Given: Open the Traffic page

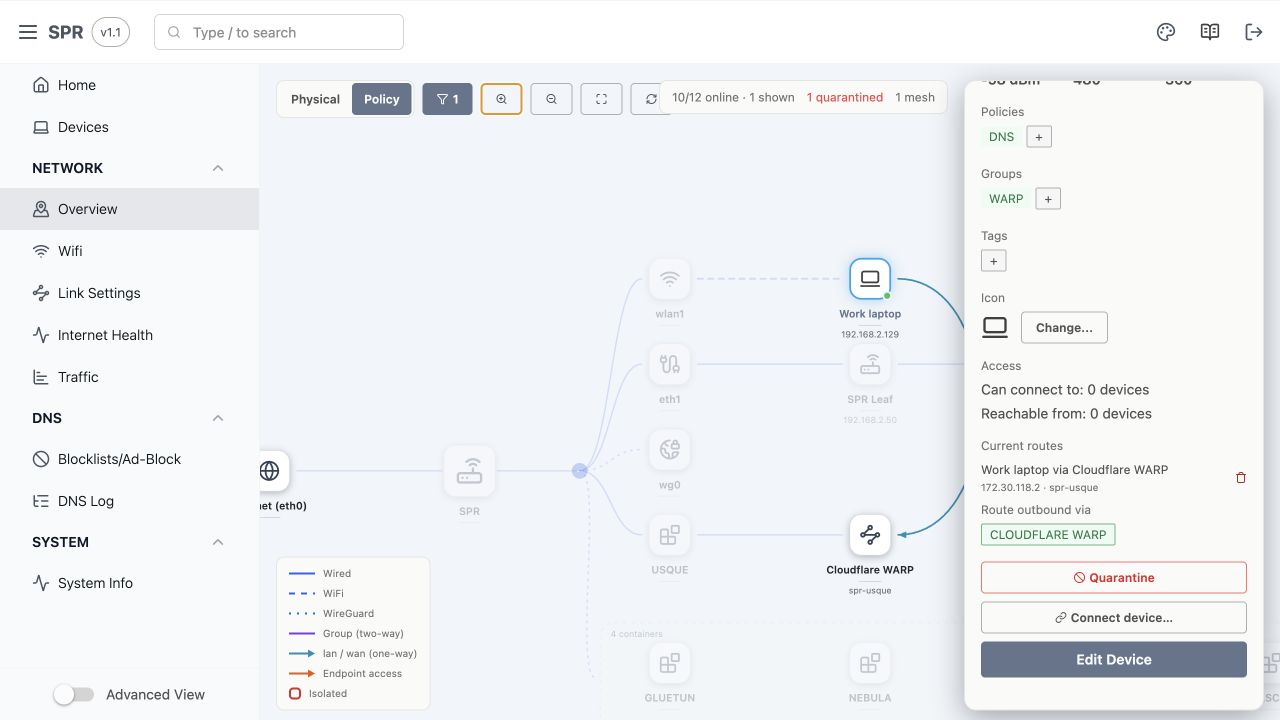Looking at the screenshot, I should tap(129, 377).
